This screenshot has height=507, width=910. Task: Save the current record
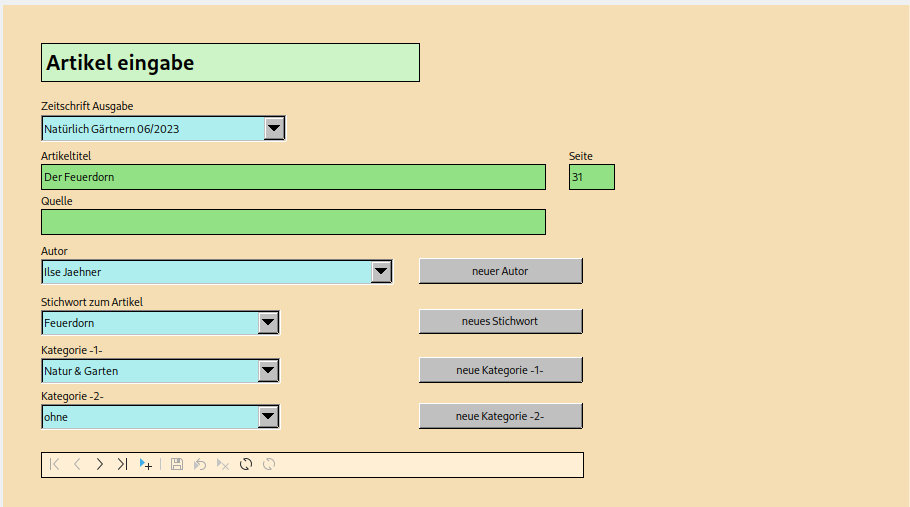pos(177,464)
